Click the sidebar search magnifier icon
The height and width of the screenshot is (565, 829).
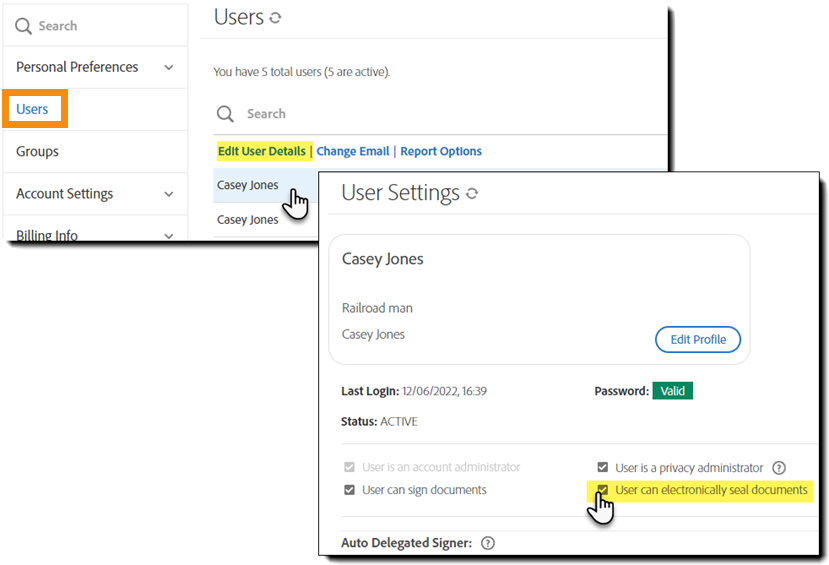coord(23,26)
